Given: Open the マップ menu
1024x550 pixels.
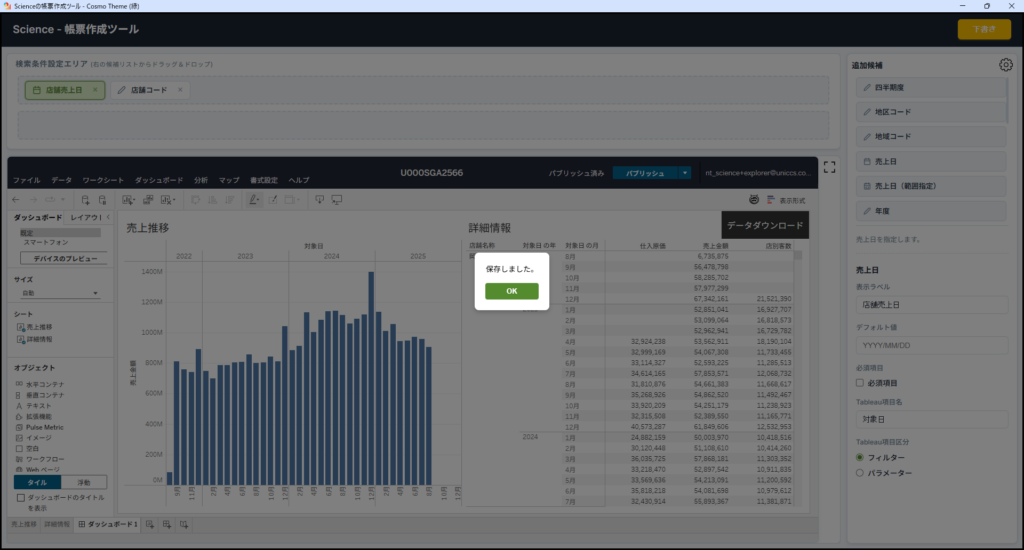Looking at the screenshot, I should point(229,180).
